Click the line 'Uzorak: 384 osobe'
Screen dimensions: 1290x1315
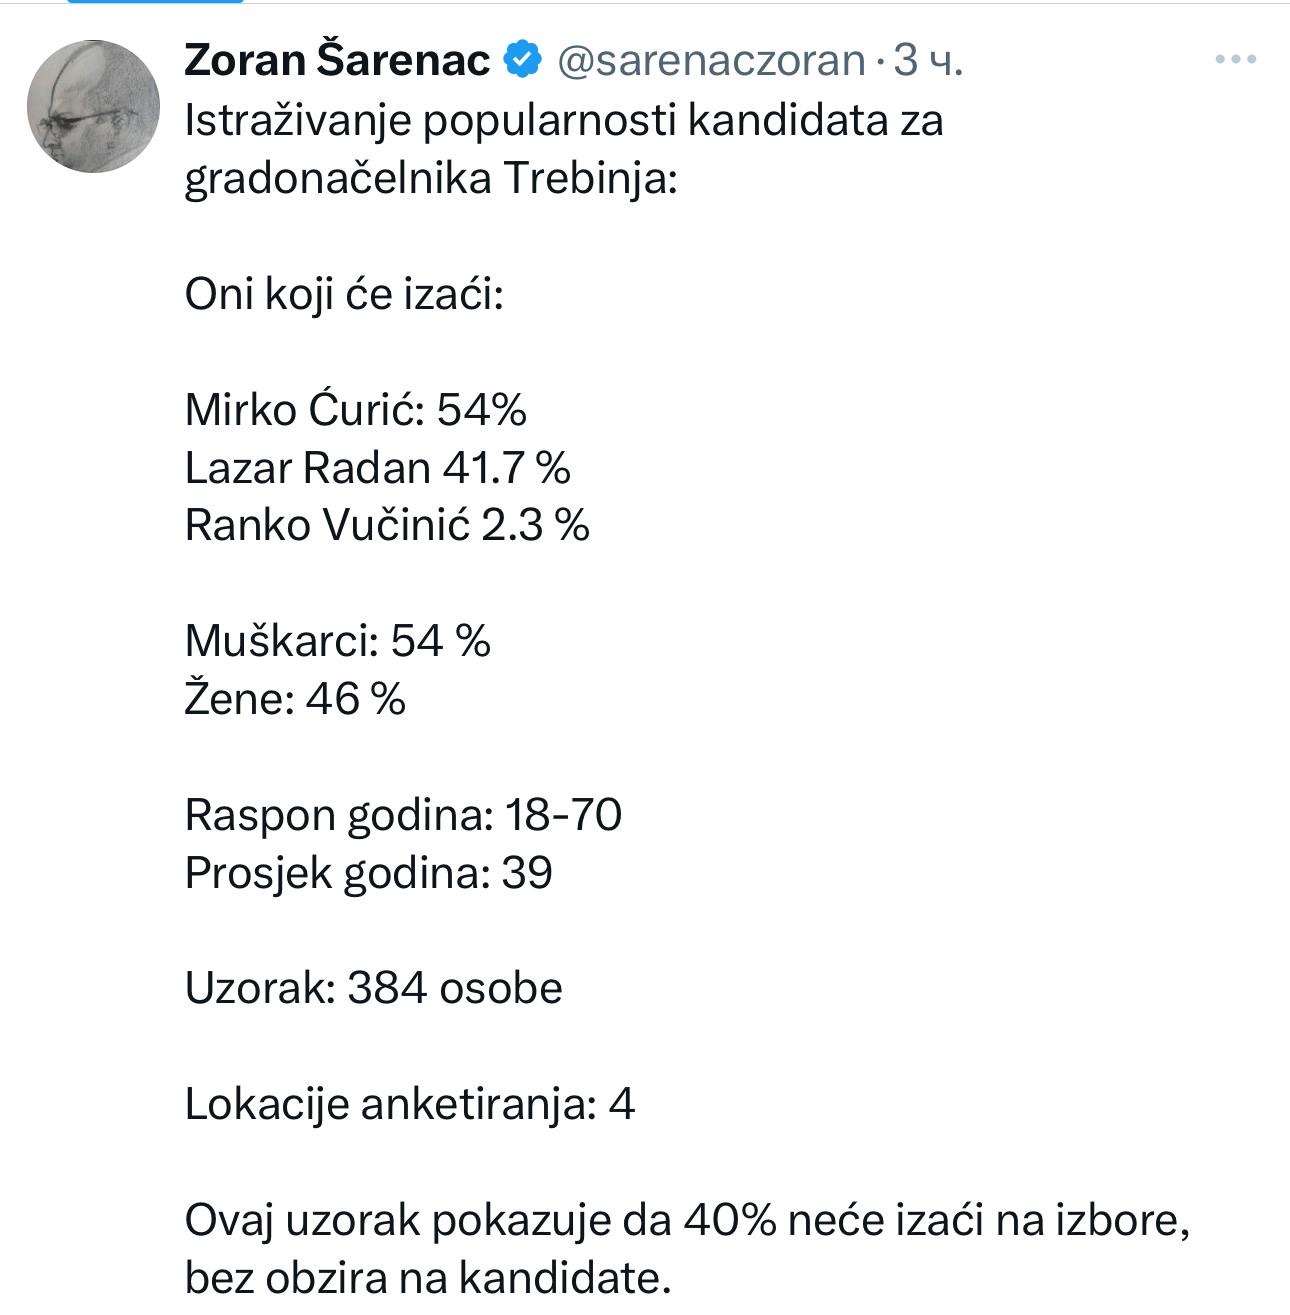[x=374, y=988]
